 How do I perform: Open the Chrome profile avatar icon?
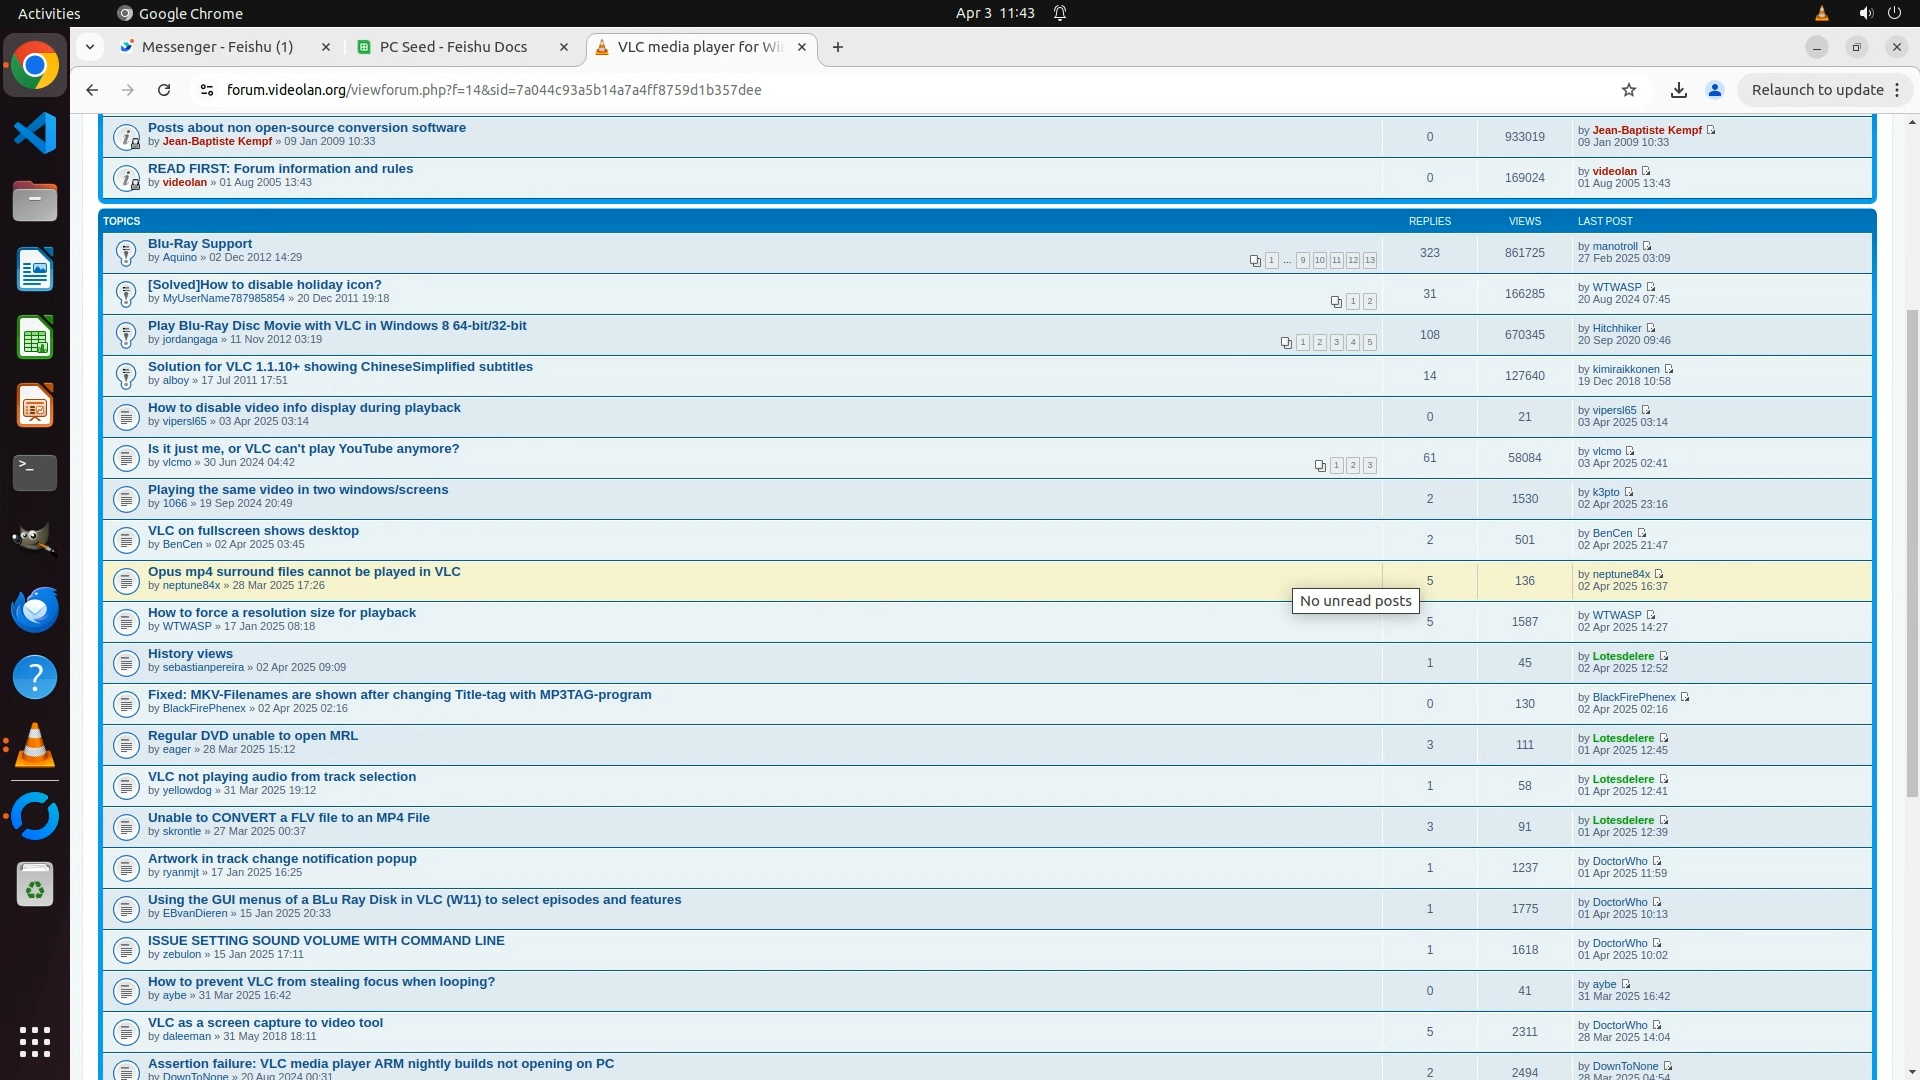(x=1715, y=90)
